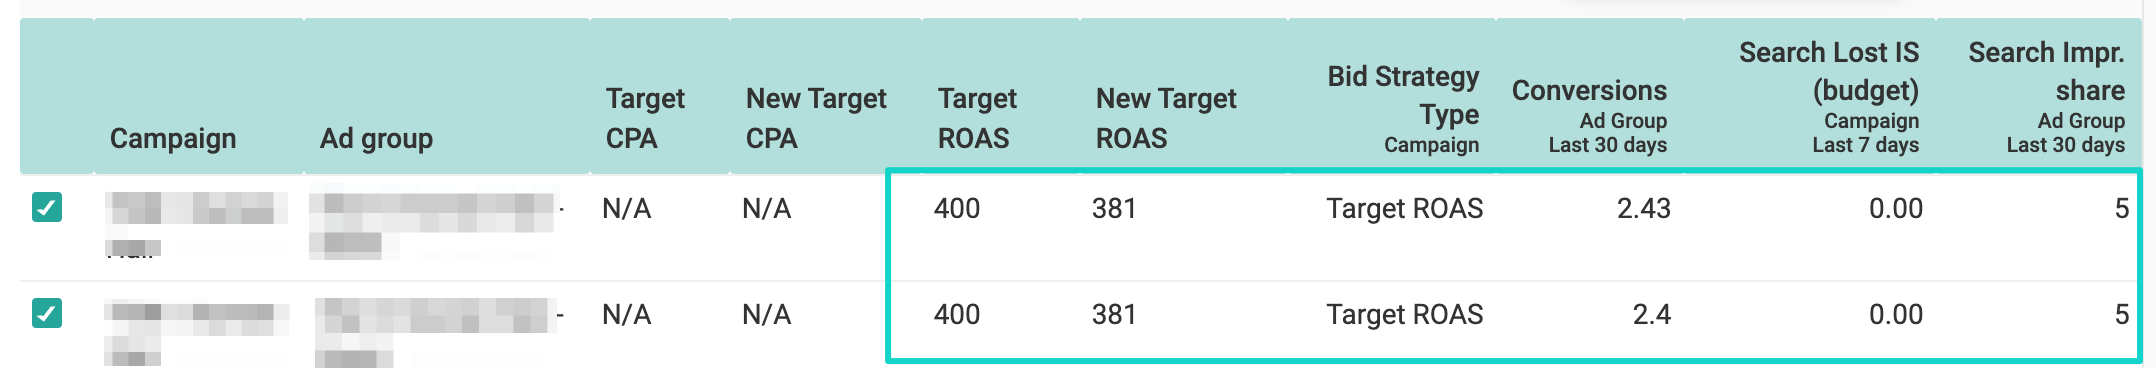The height and width of the screenshot is (368, 2156).
Task: Click the Target ROAS column header
Action: click(977, 118)
